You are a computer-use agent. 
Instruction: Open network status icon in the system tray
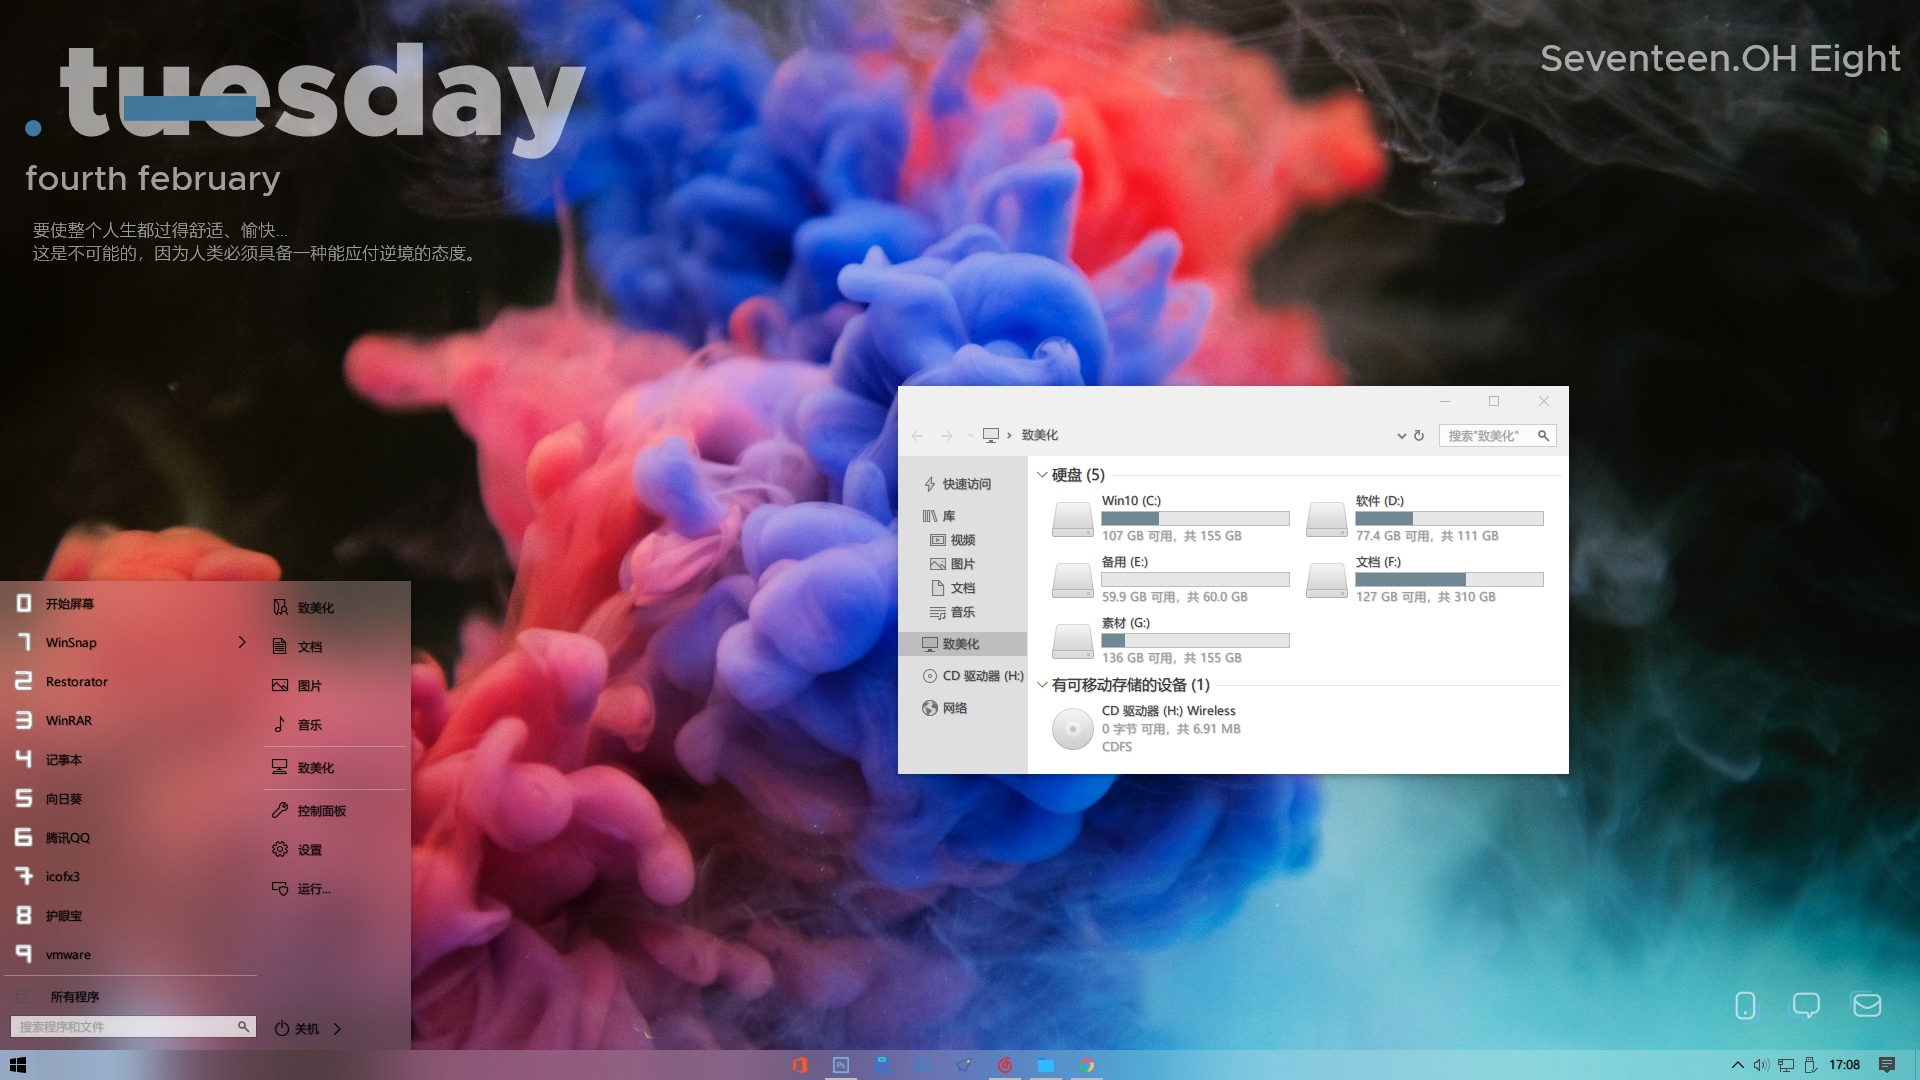click(1786, 1065)
